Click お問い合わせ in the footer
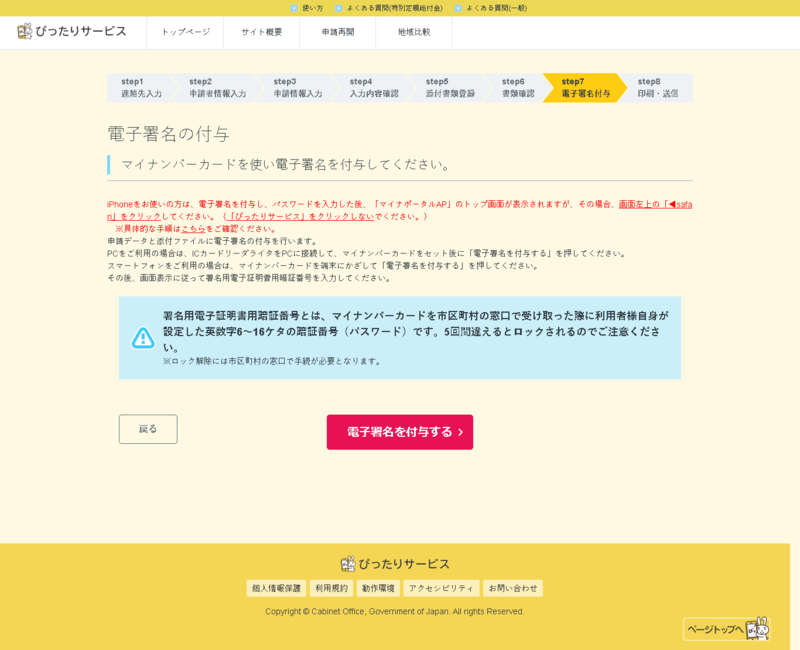Screen dimensions: 800x650 click(x=513, y=588)
